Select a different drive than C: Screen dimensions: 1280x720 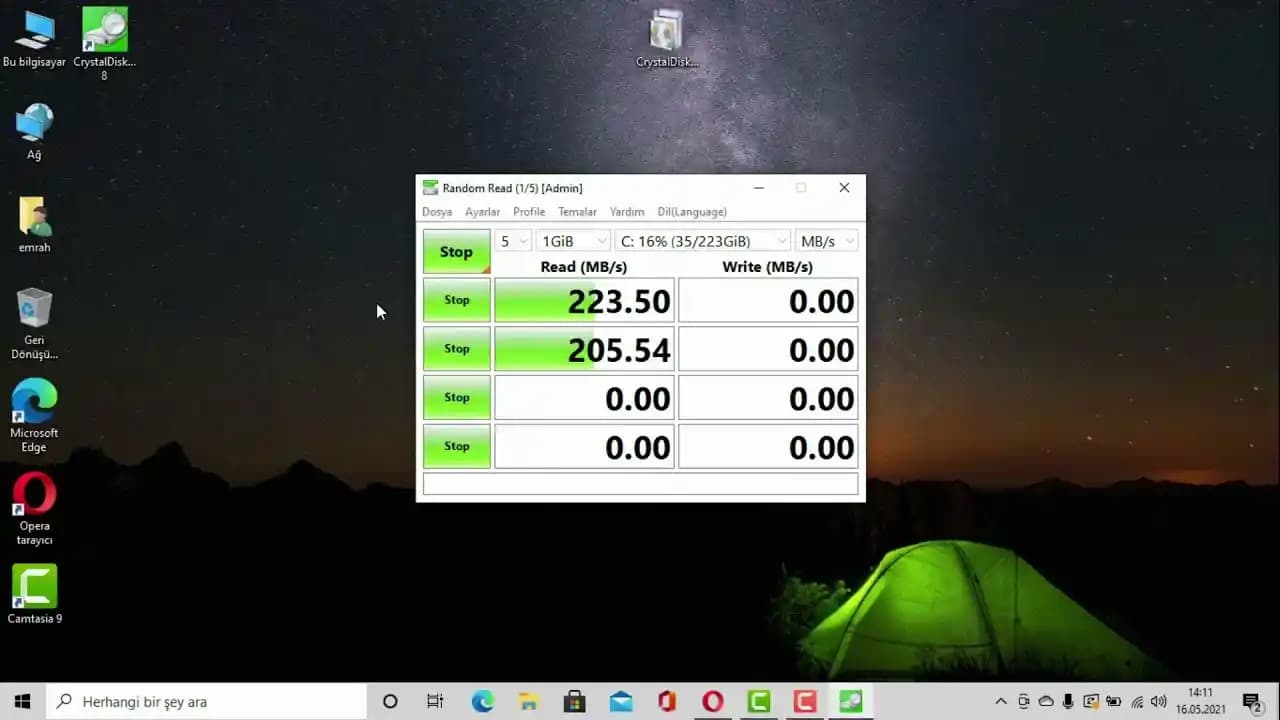702,240
